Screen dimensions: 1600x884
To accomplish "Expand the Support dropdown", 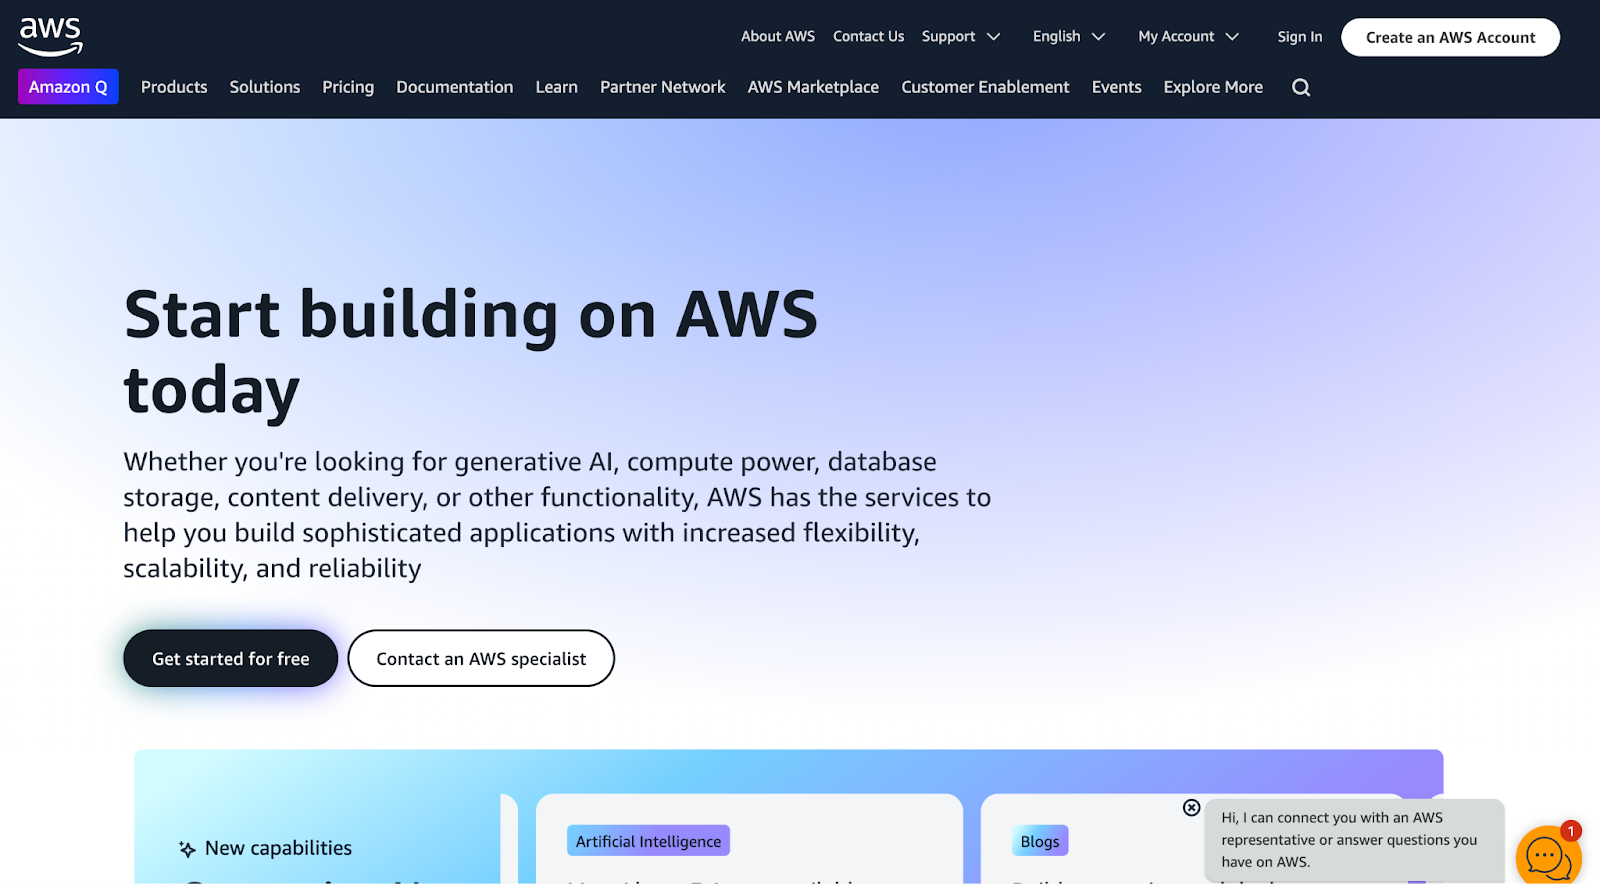I will tap(960, 36).
